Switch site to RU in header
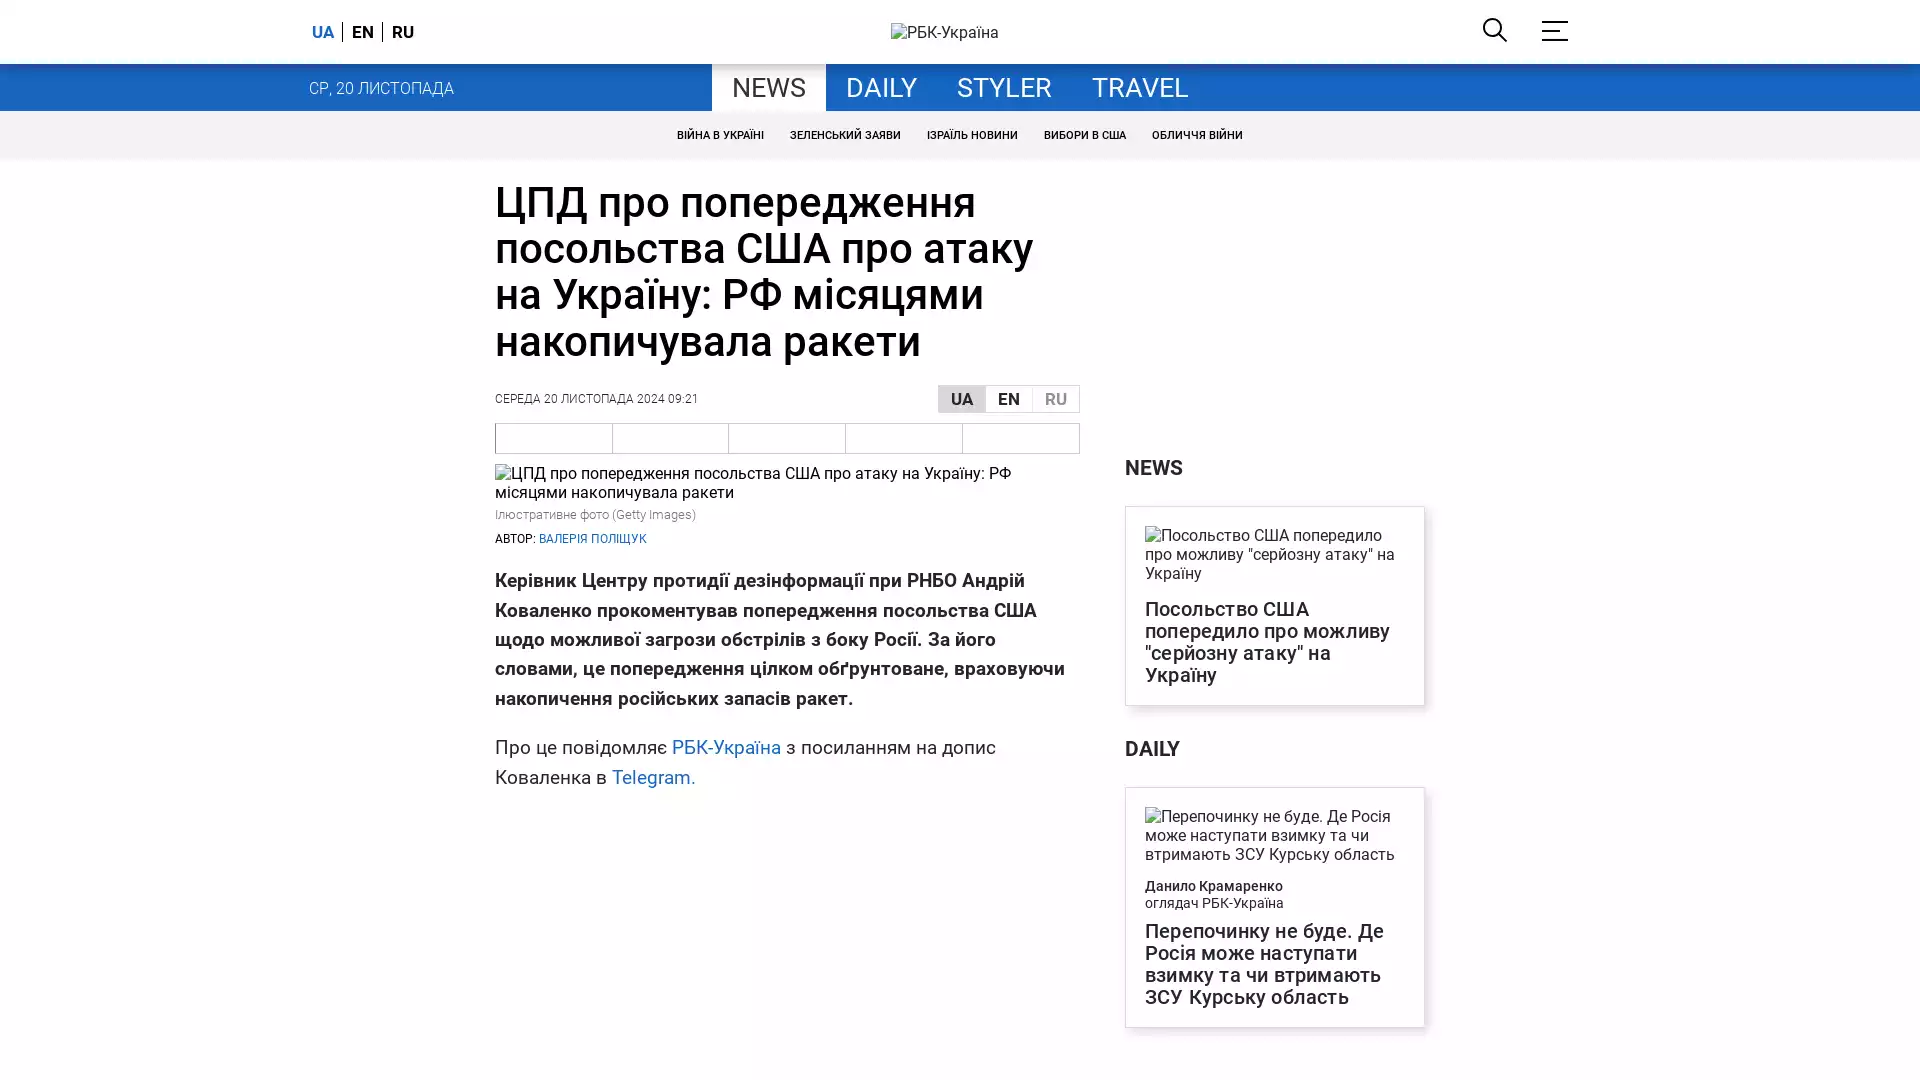The width and height of the screenshot is (1920, 1080). [402, 32]
